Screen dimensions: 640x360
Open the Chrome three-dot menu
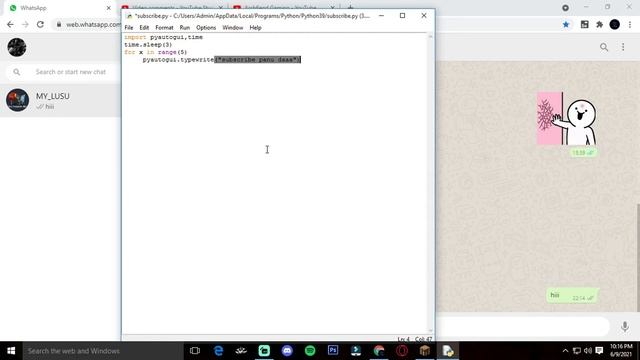coord(630,24)
